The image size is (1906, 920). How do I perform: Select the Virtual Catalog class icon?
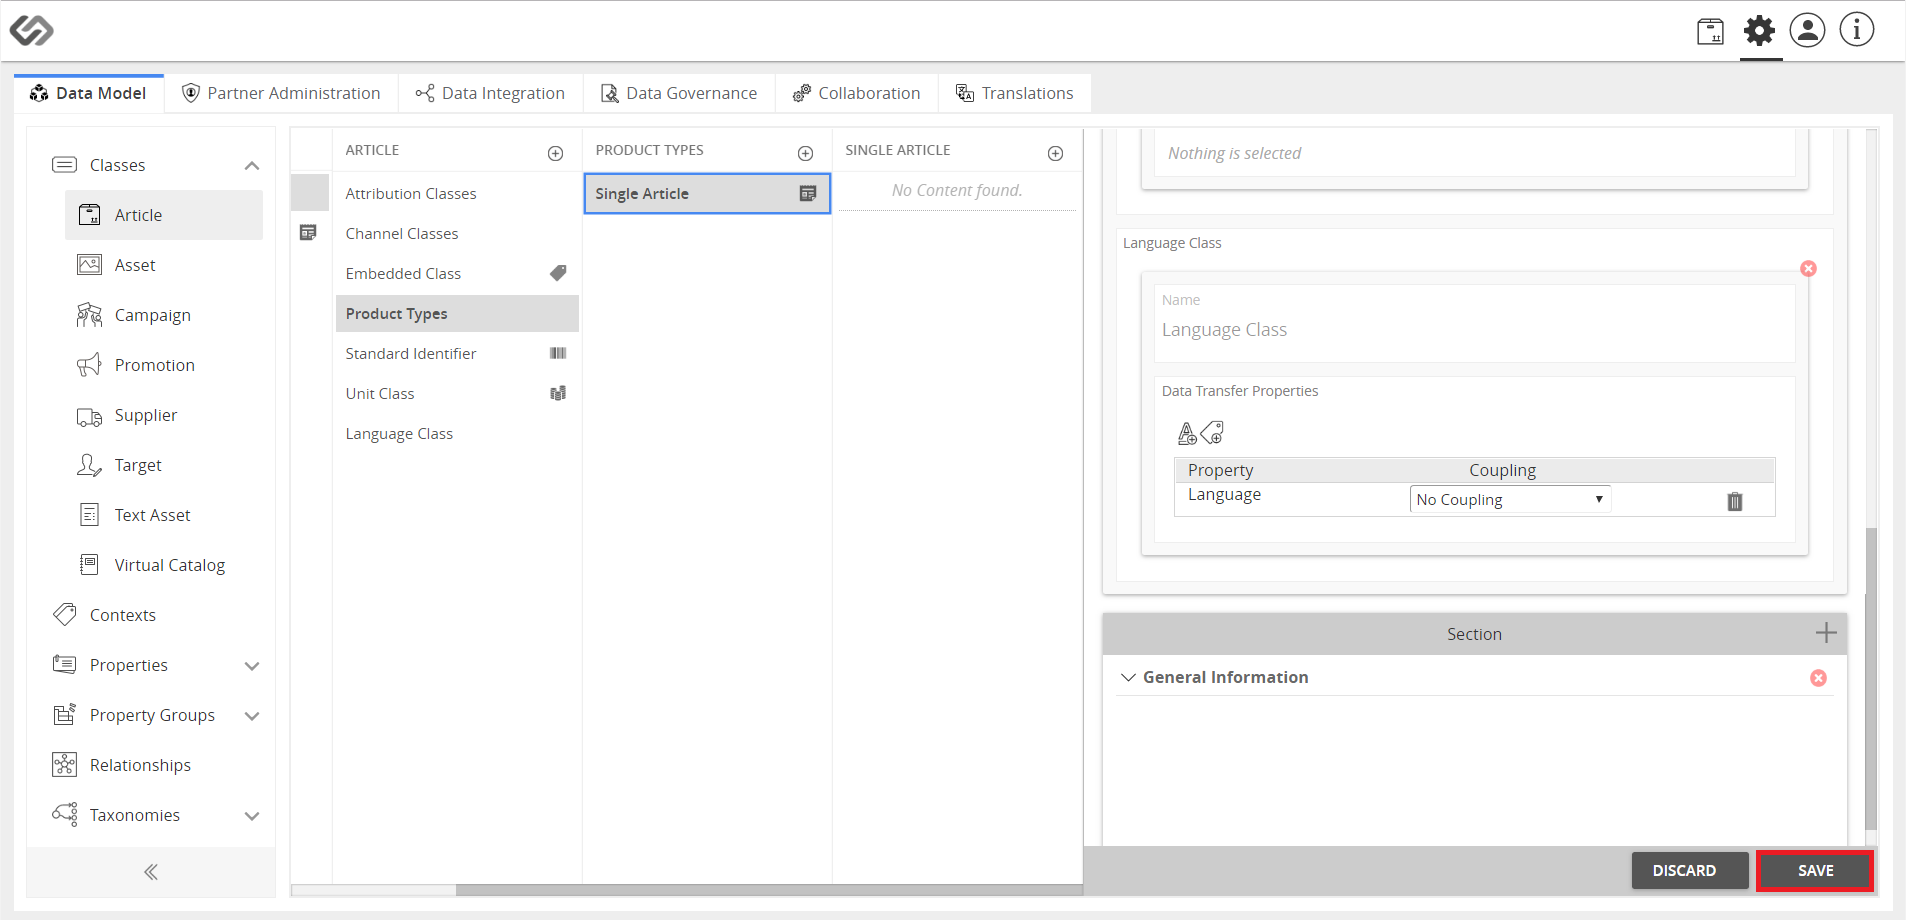coord(89,565)
